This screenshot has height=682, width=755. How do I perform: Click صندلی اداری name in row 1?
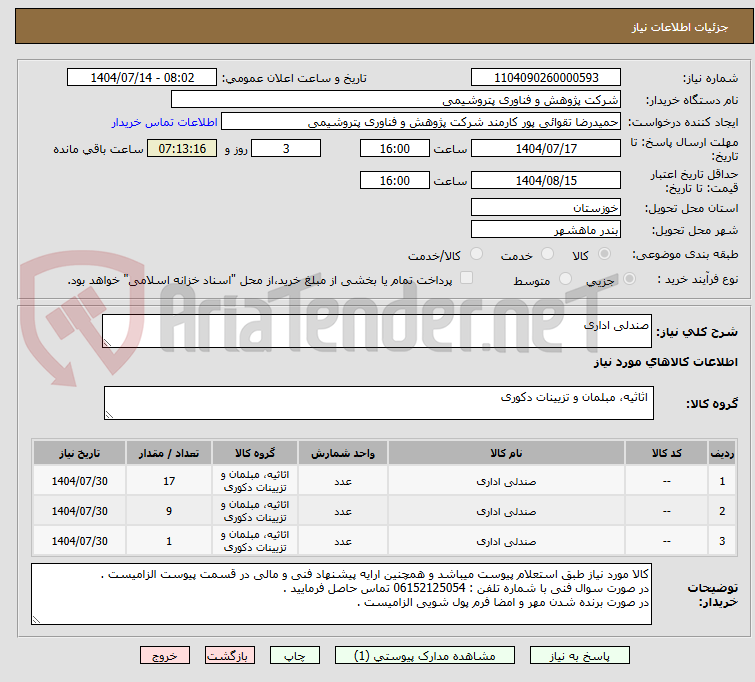[506, 481]
